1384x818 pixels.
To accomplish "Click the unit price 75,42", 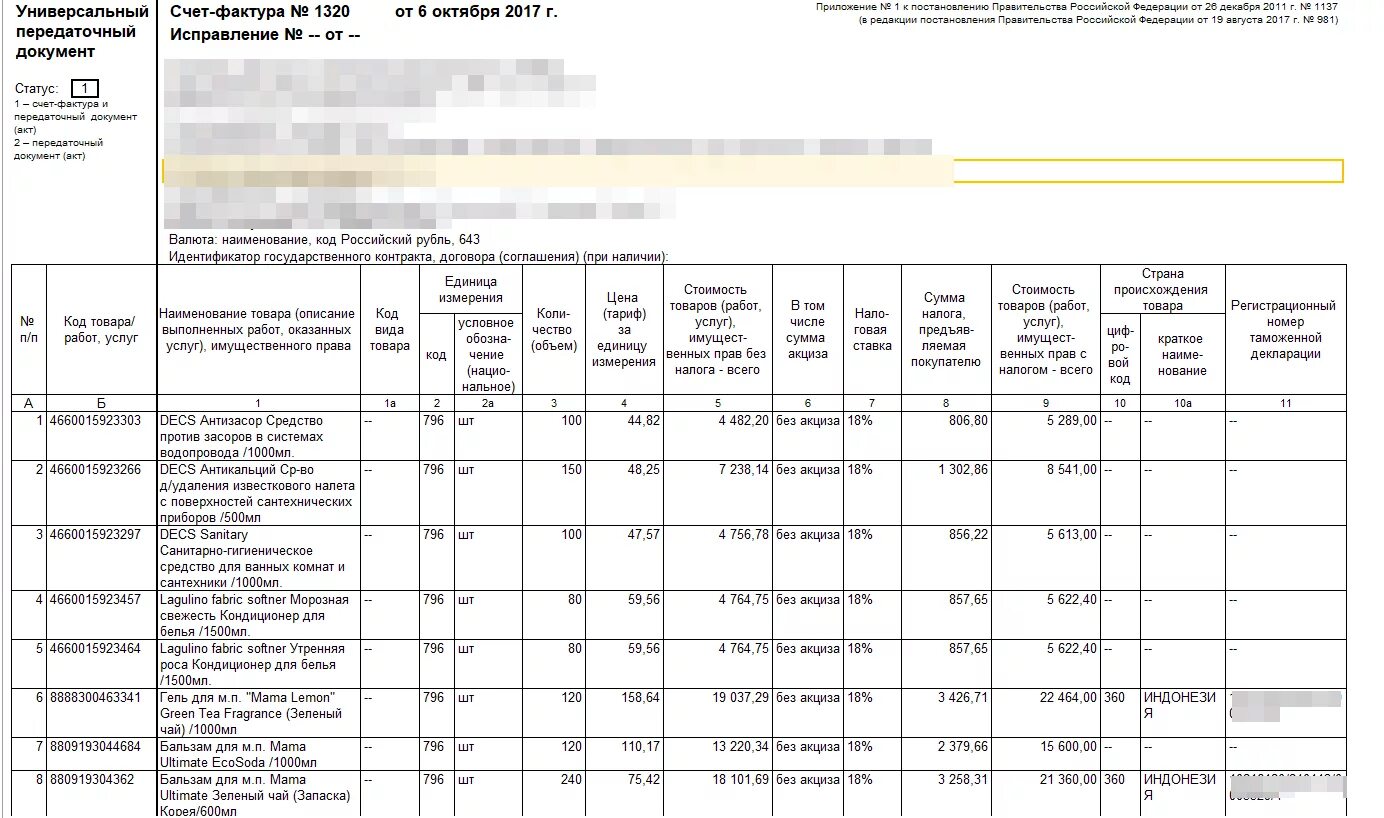I will tap(643, 780).
